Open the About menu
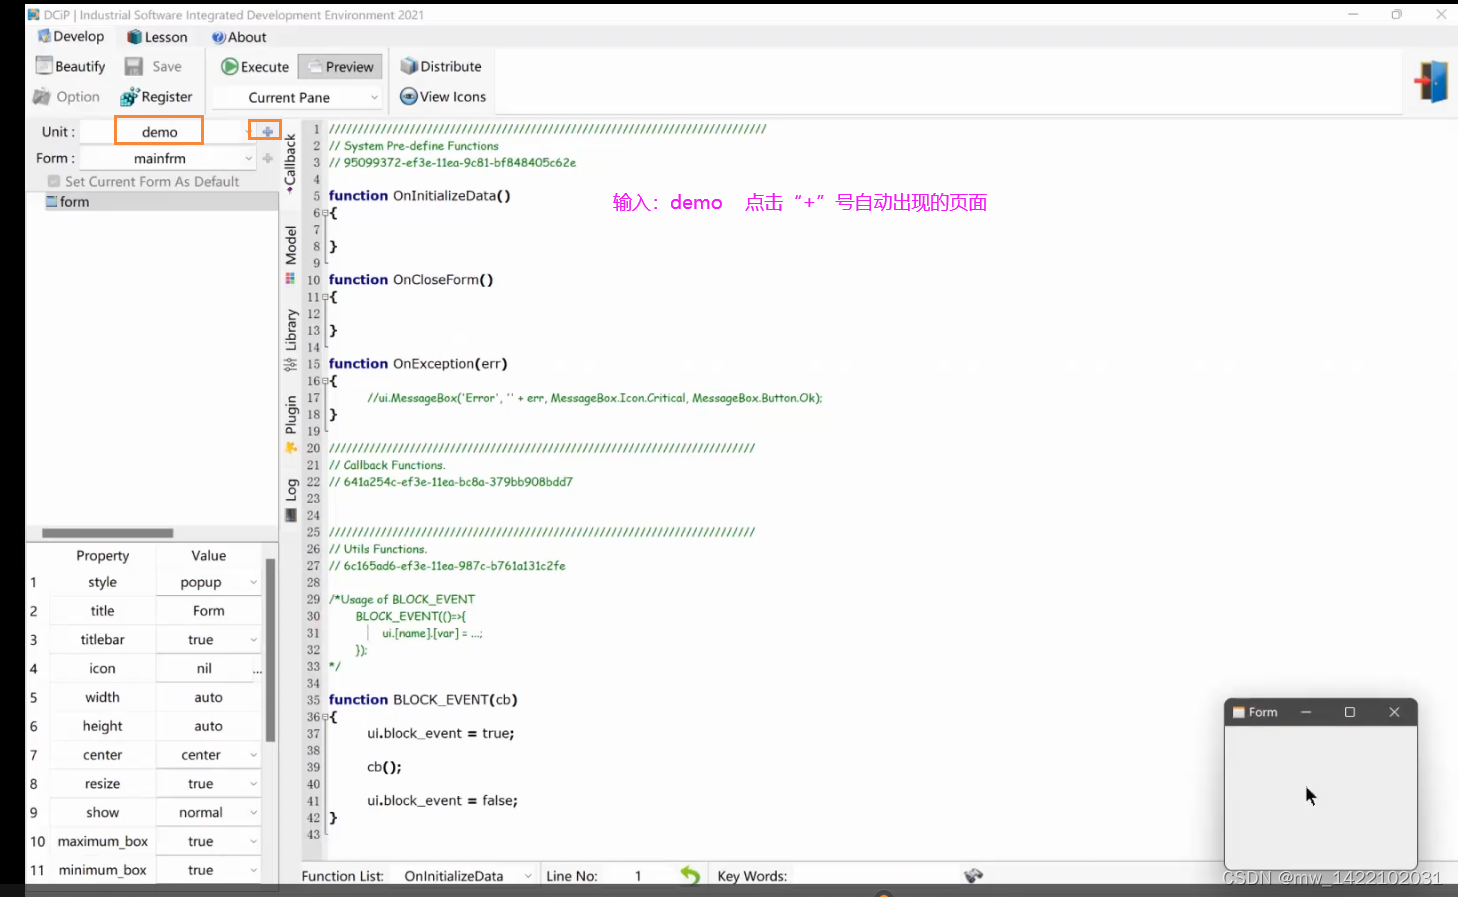The width and height of the screenshot is (1458, 897). [239, 37]
